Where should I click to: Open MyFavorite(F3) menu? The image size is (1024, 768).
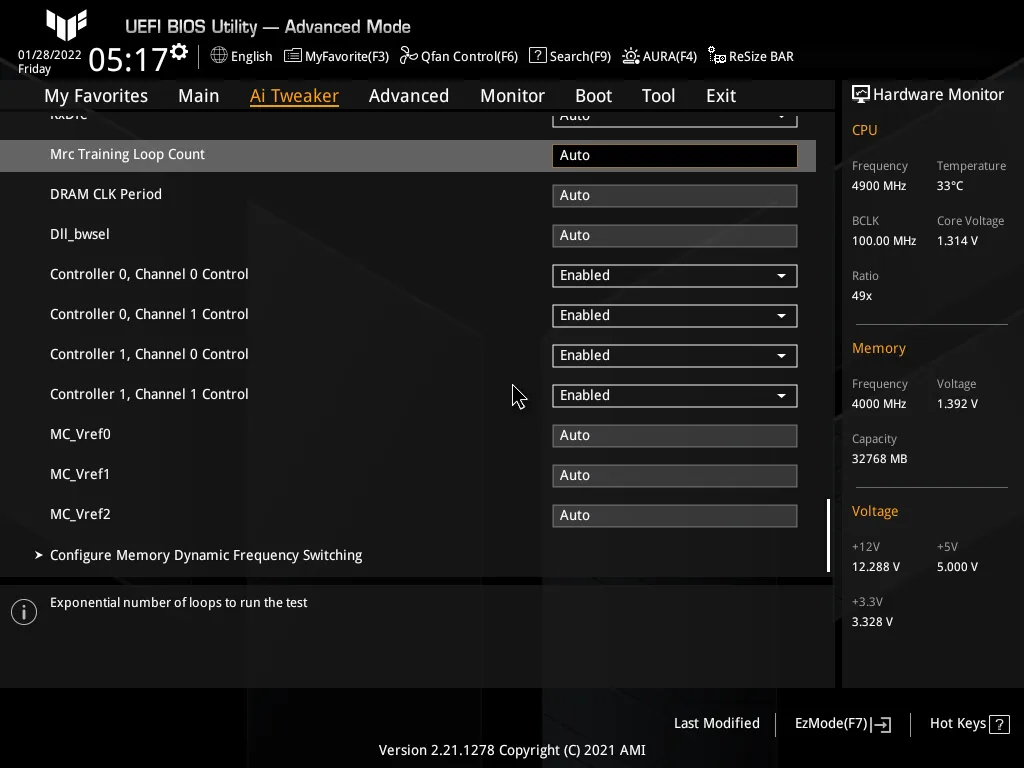pyautogui.click(x=336, y=56)
